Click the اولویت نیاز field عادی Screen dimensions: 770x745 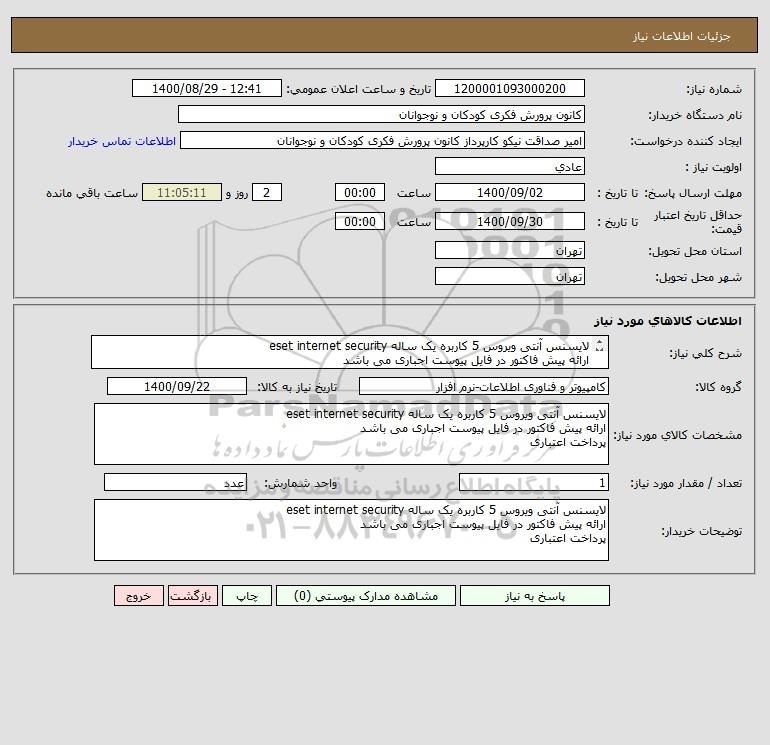(x=510, y=166)
